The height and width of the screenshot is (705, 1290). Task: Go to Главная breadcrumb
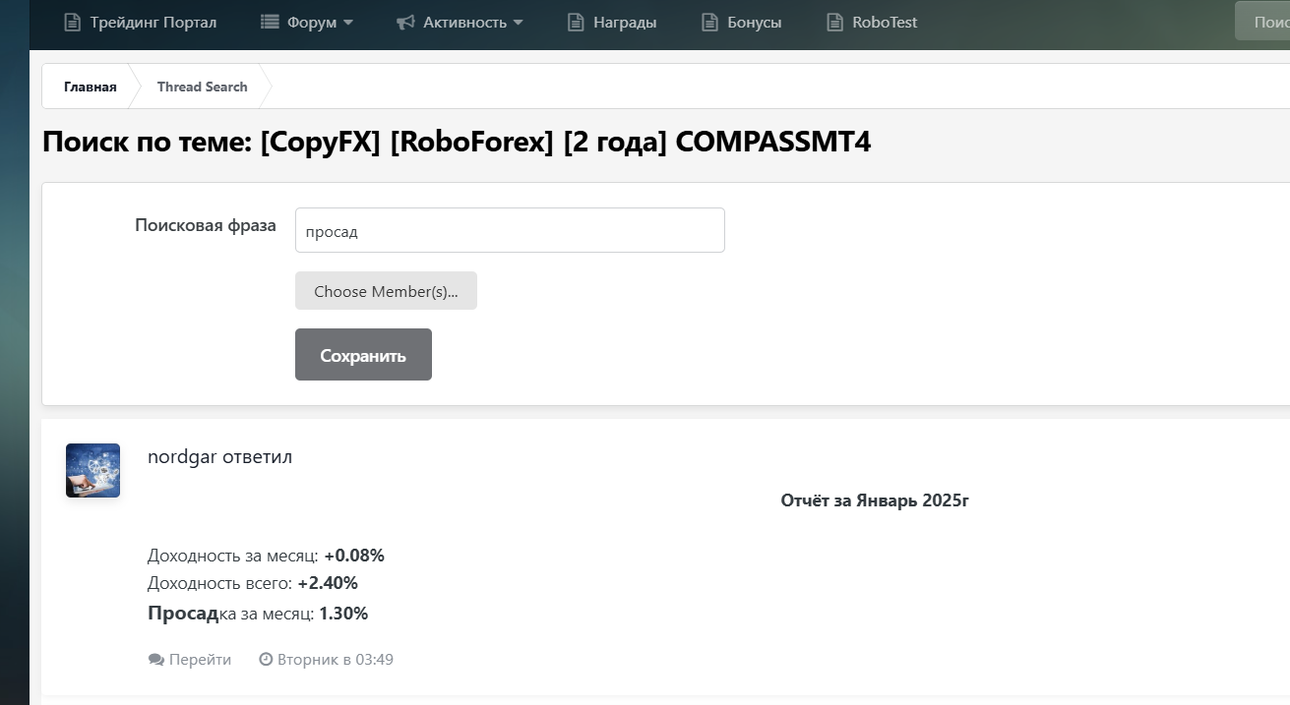90,87
